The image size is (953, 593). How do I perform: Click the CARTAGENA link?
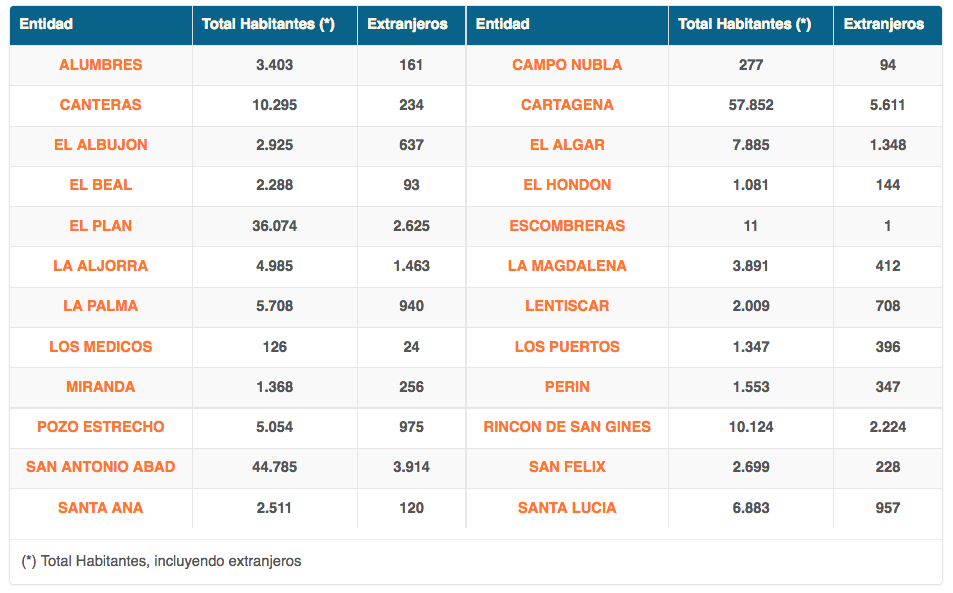(567, 105)
